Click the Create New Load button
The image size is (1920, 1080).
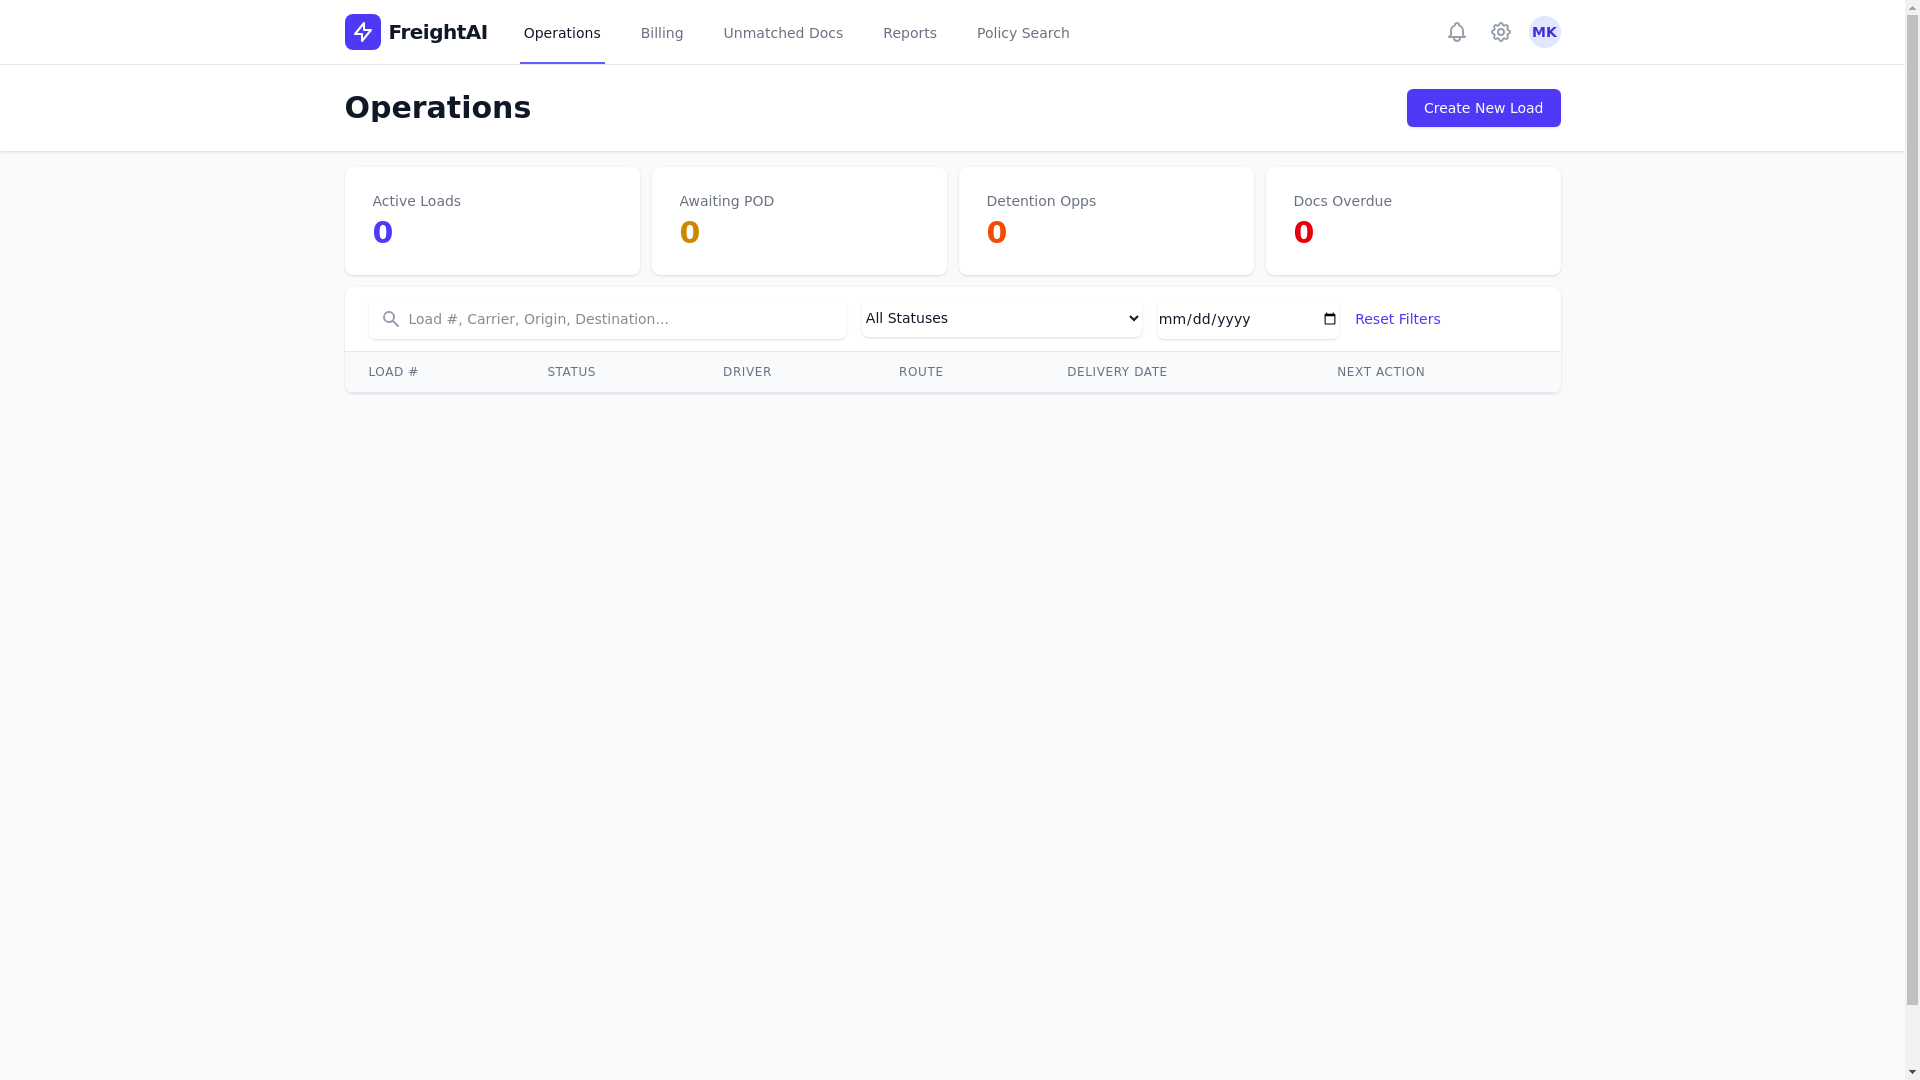[1483, 108]
